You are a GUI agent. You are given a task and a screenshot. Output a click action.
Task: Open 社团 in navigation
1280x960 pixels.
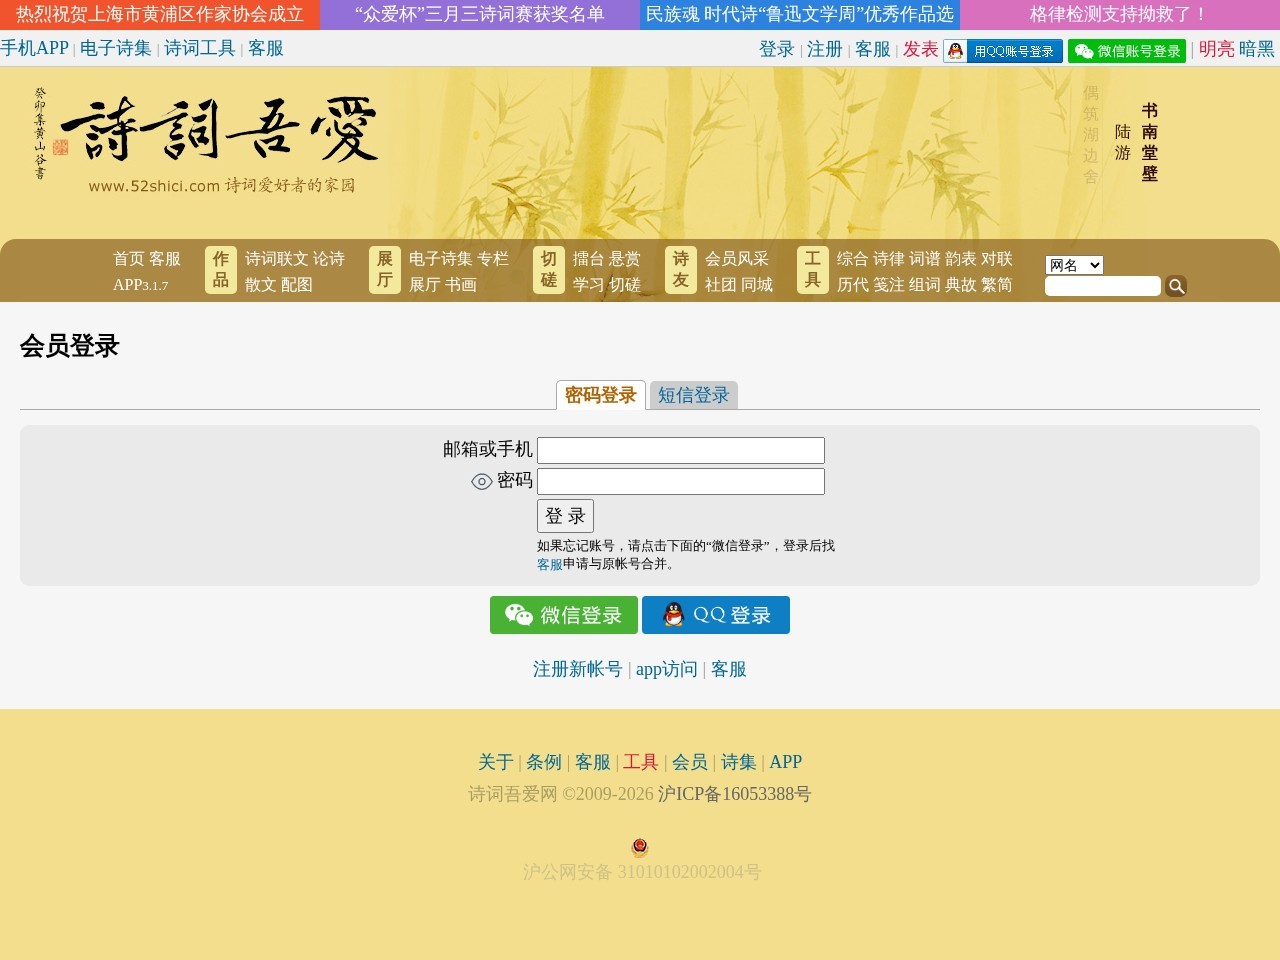721,285
